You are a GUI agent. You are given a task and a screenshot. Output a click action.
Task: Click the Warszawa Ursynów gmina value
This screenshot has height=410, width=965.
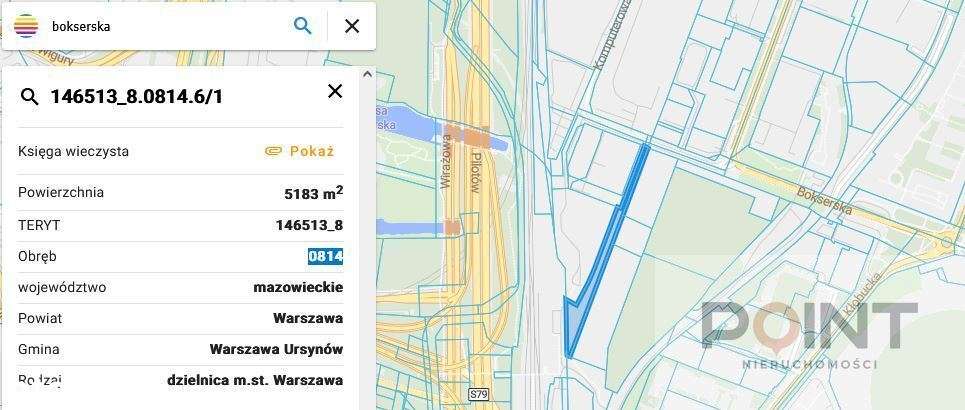click(276, 349)
